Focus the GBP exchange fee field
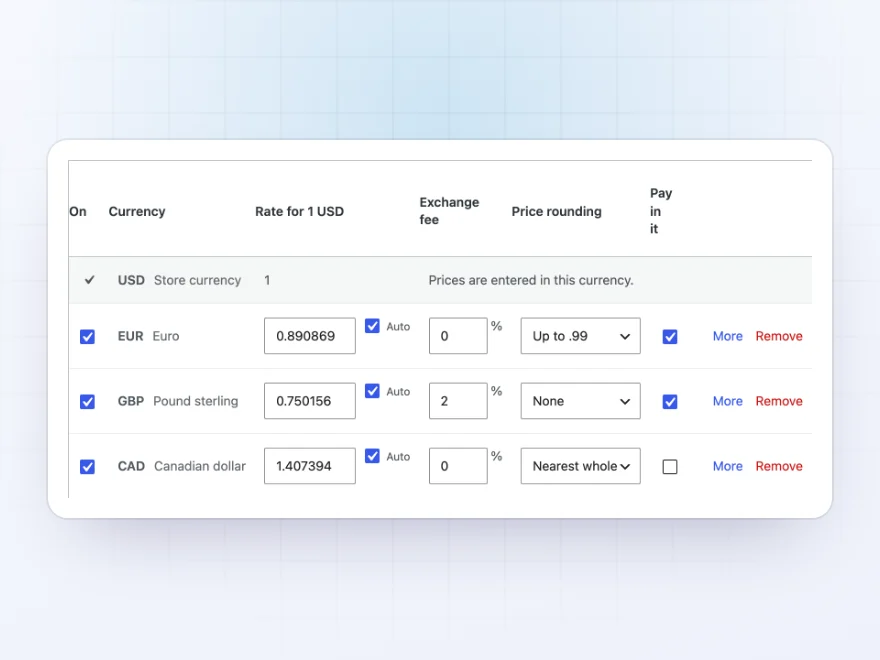The image size is (880, 660). pos(458,401)
